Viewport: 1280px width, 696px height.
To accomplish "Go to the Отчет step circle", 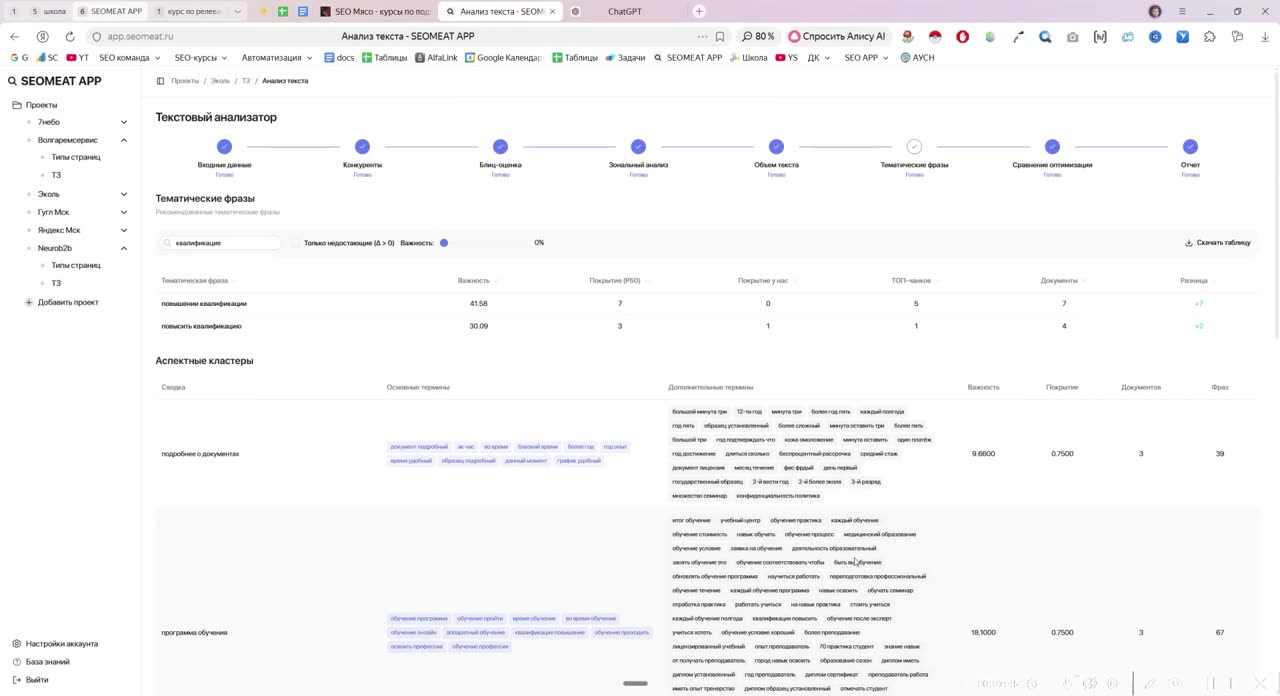I will 1190,146.
